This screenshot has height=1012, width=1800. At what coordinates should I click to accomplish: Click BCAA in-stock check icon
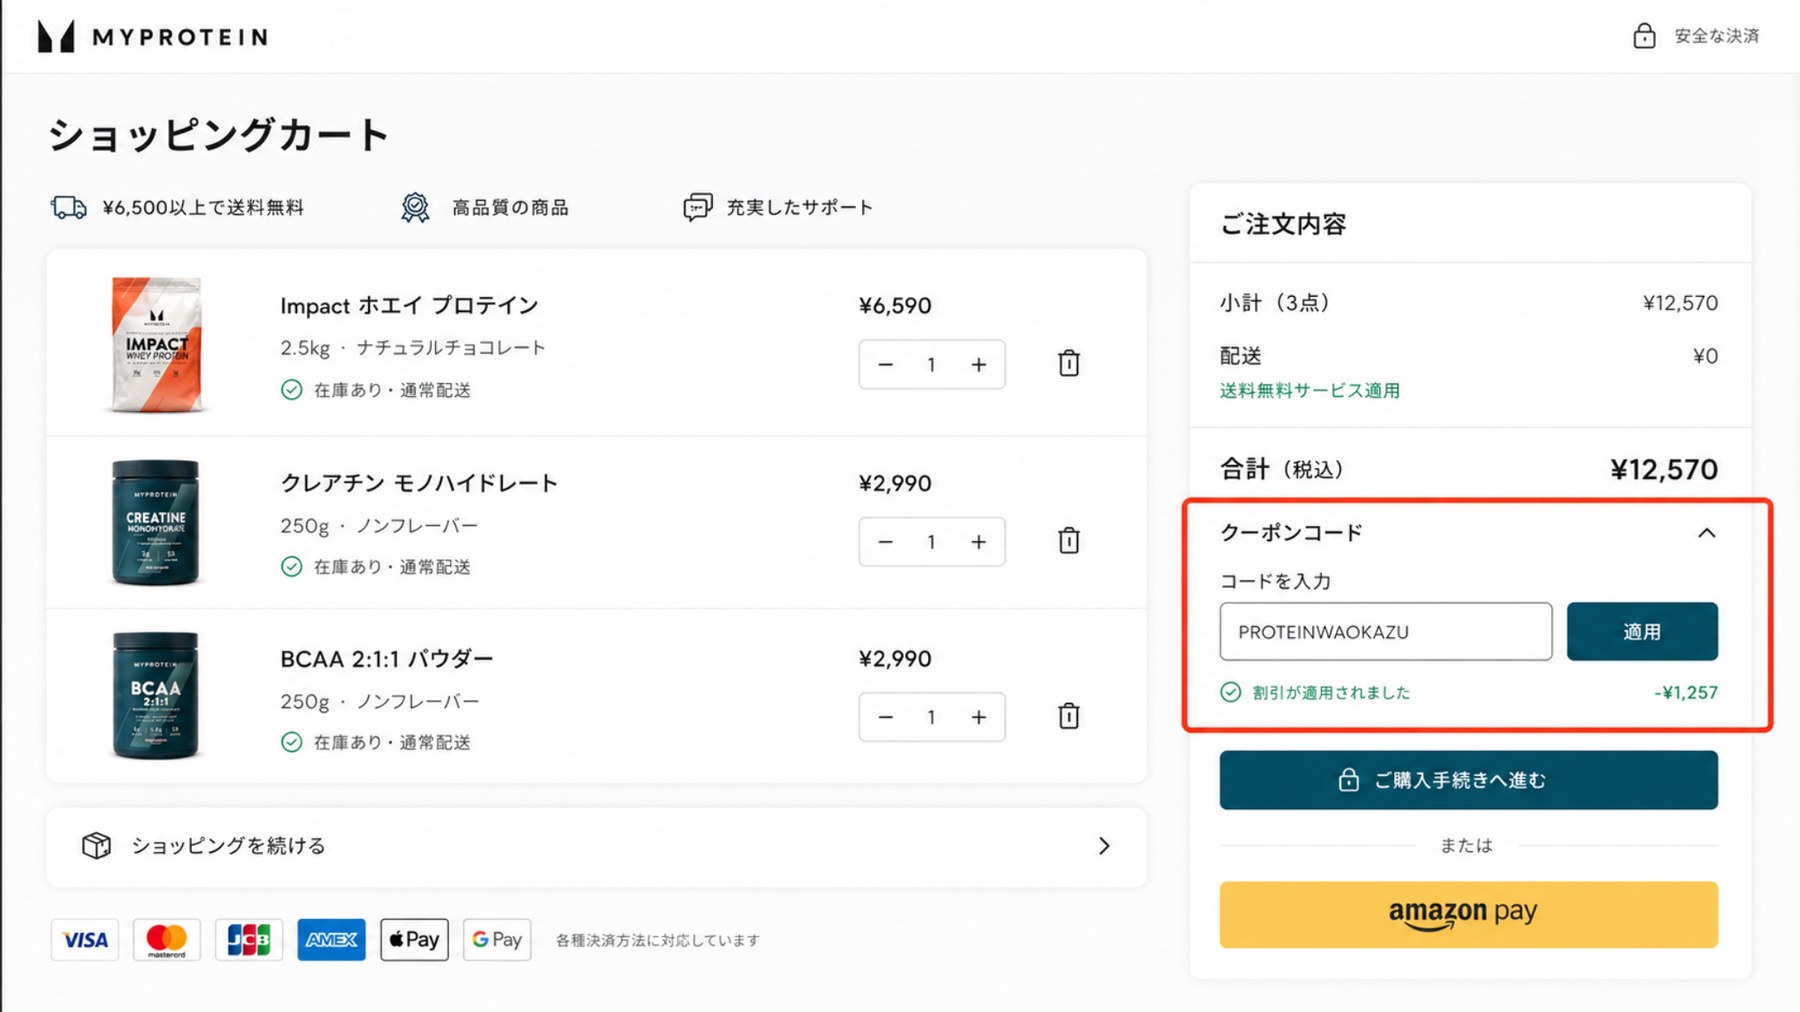[x=291, y=742]
